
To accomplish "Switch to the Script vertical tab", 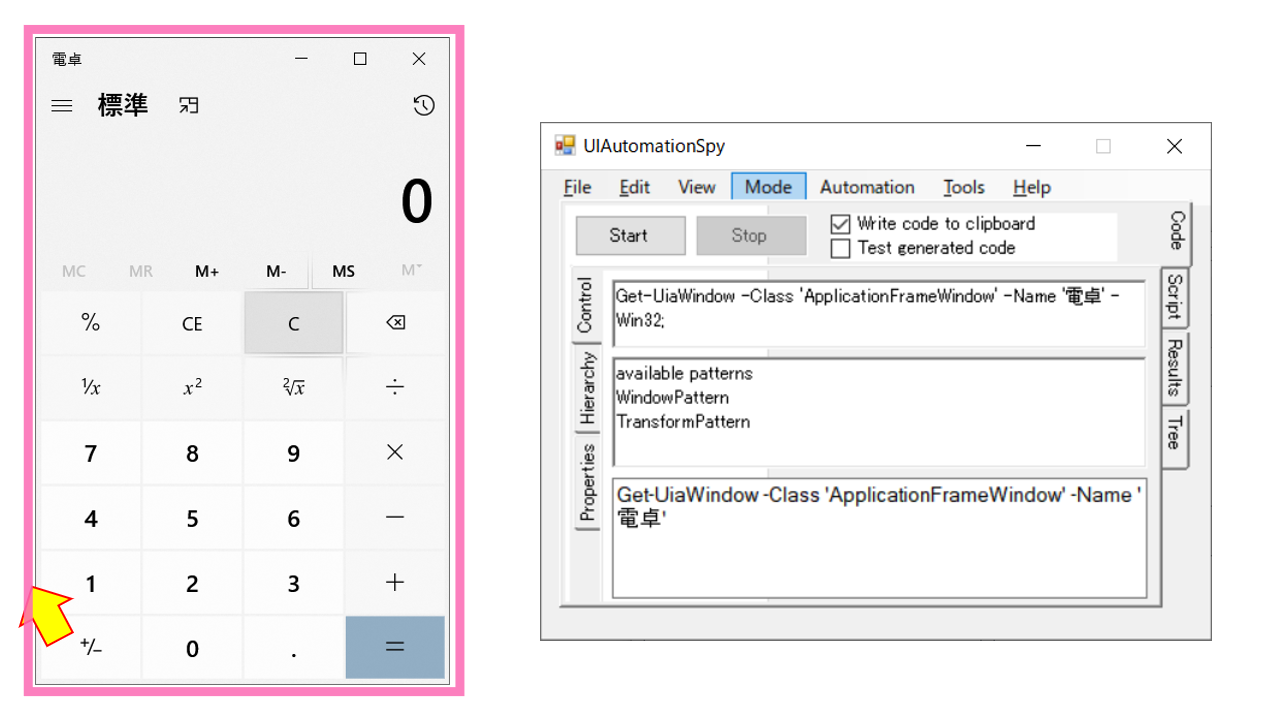I will 1174,297.
